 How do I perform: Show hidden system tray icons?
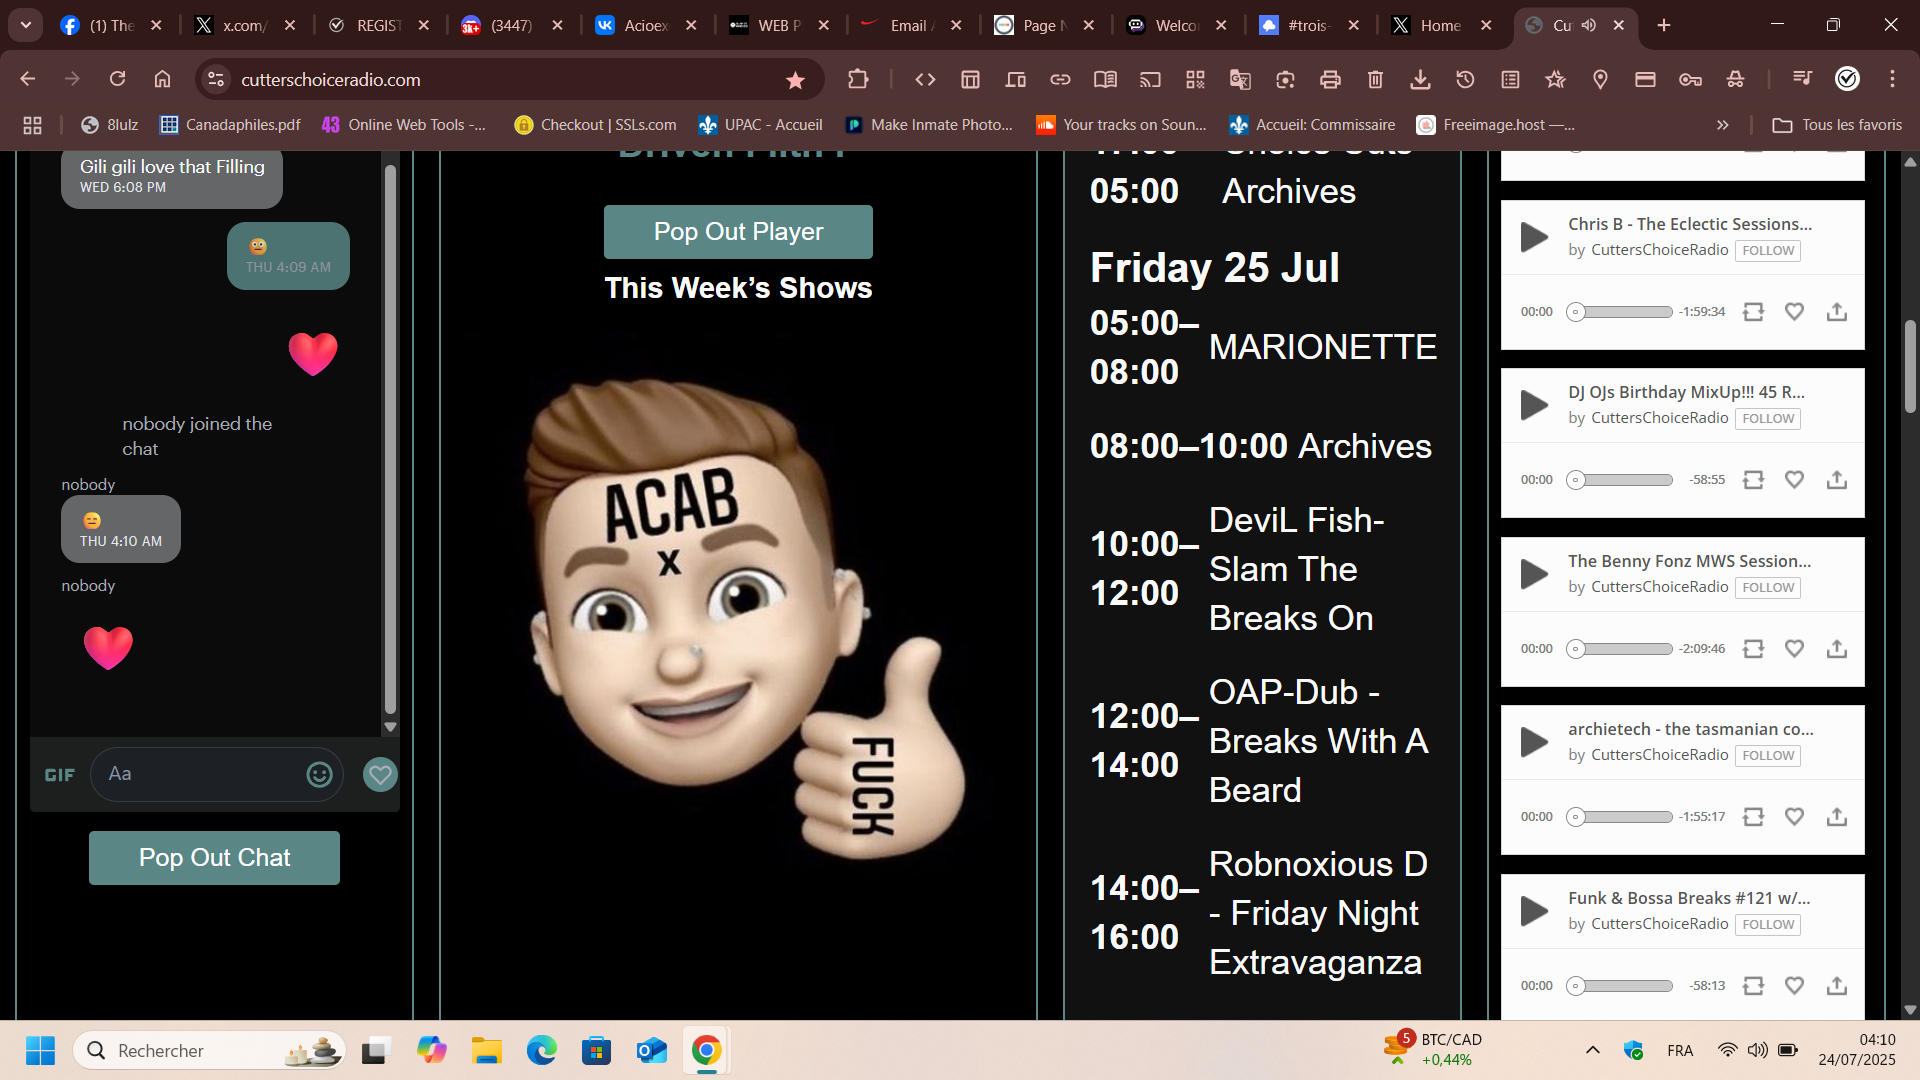(x=1592, y=1050)
